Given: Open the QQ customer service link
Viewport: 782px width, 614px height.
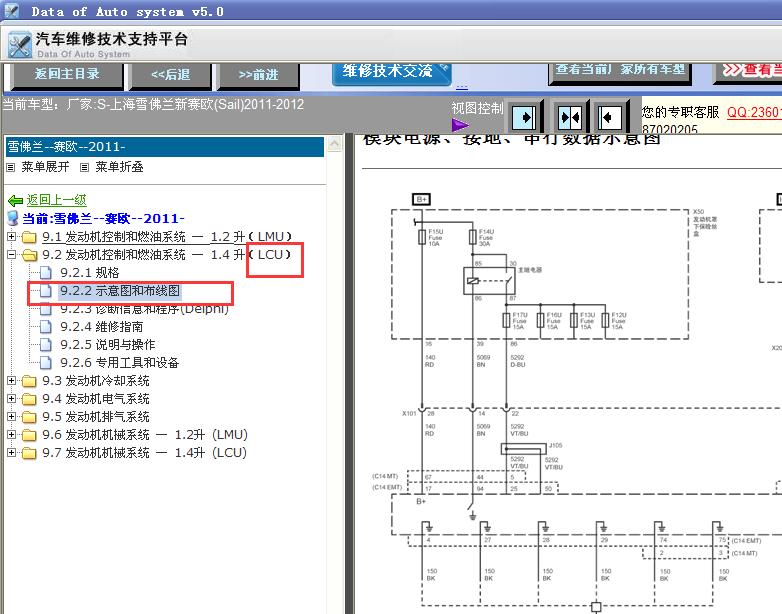Looking at the screenshot, I should (x=754, y=112).
